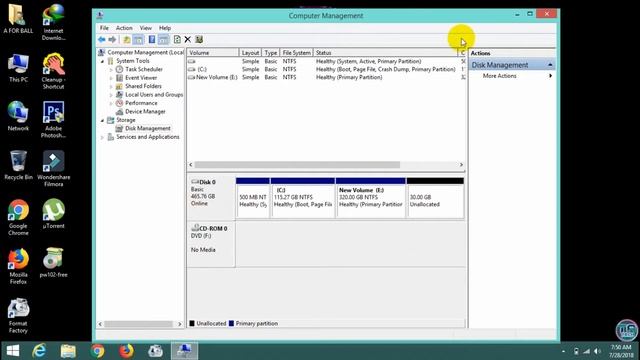Sort by the Status column header

[386, 53]
